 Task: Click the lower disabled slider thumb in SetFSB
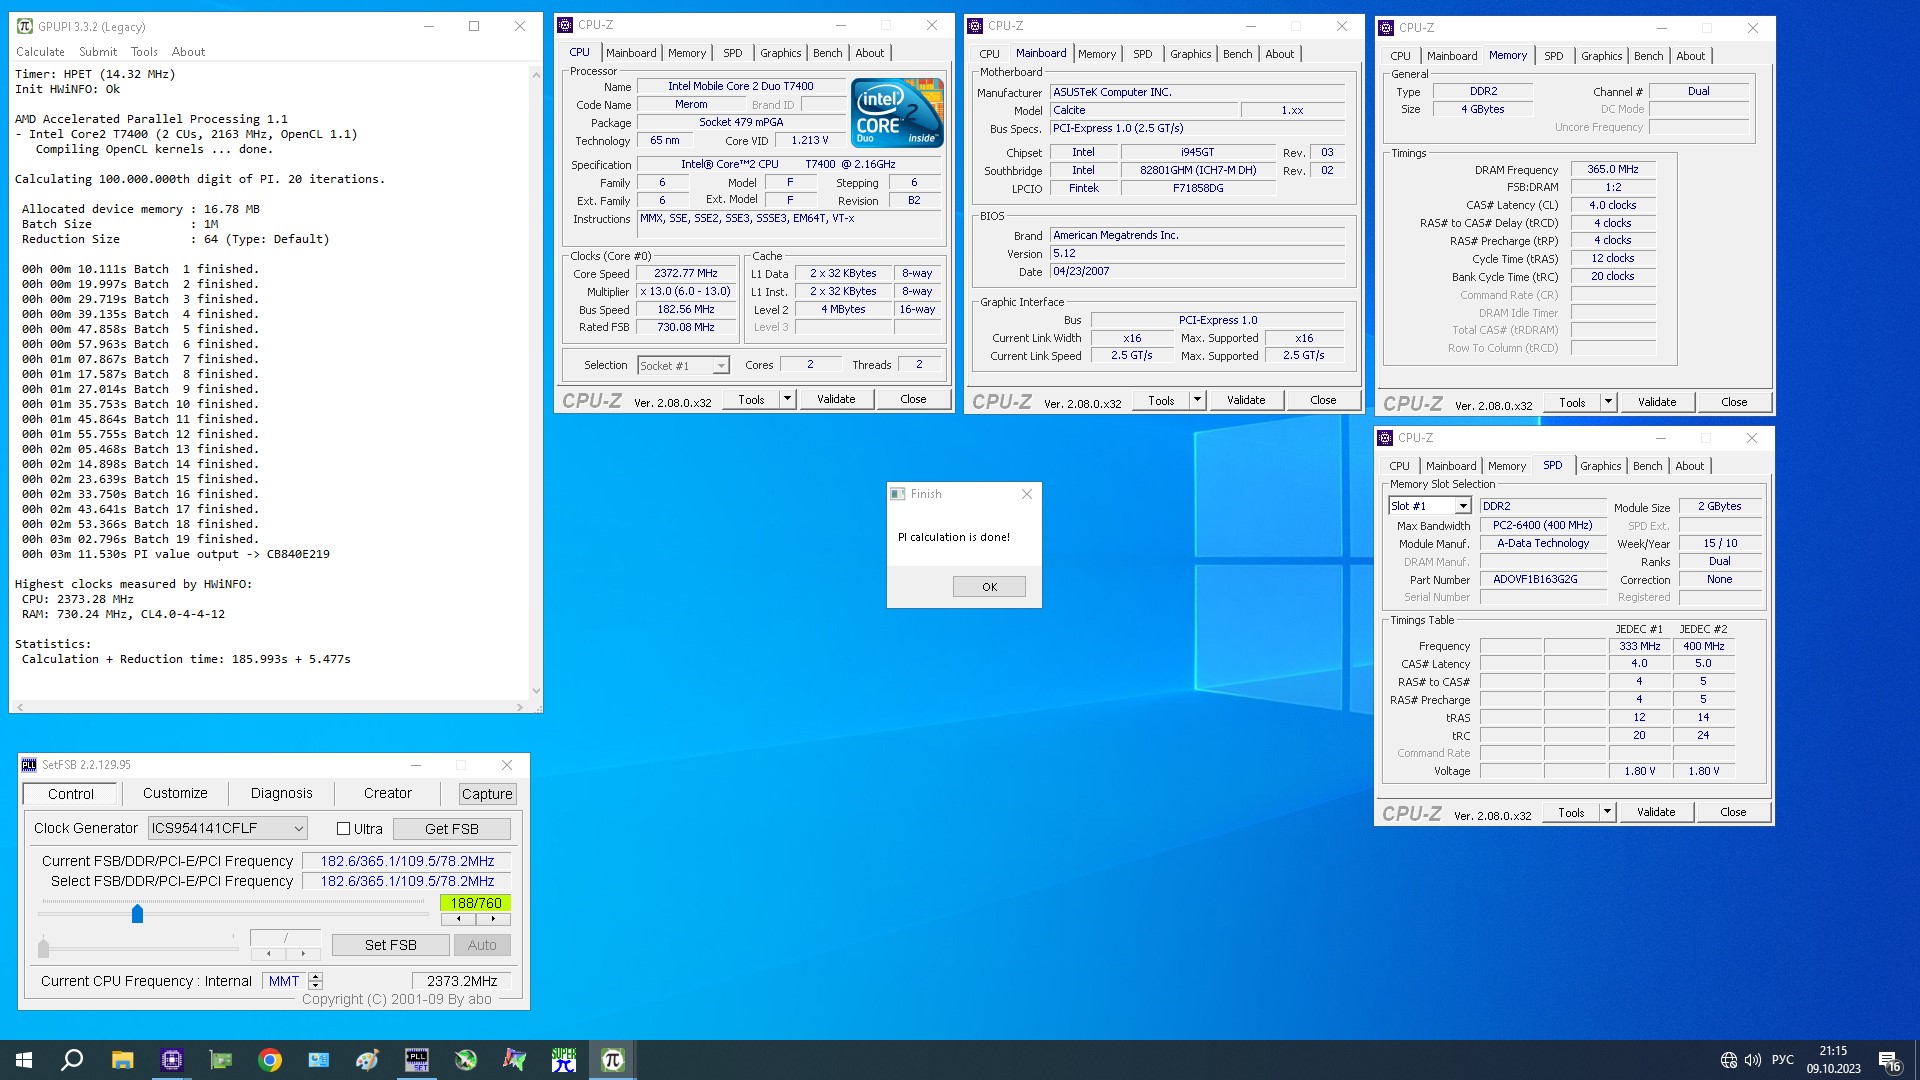pyautogui.click(x=43, y=946)
